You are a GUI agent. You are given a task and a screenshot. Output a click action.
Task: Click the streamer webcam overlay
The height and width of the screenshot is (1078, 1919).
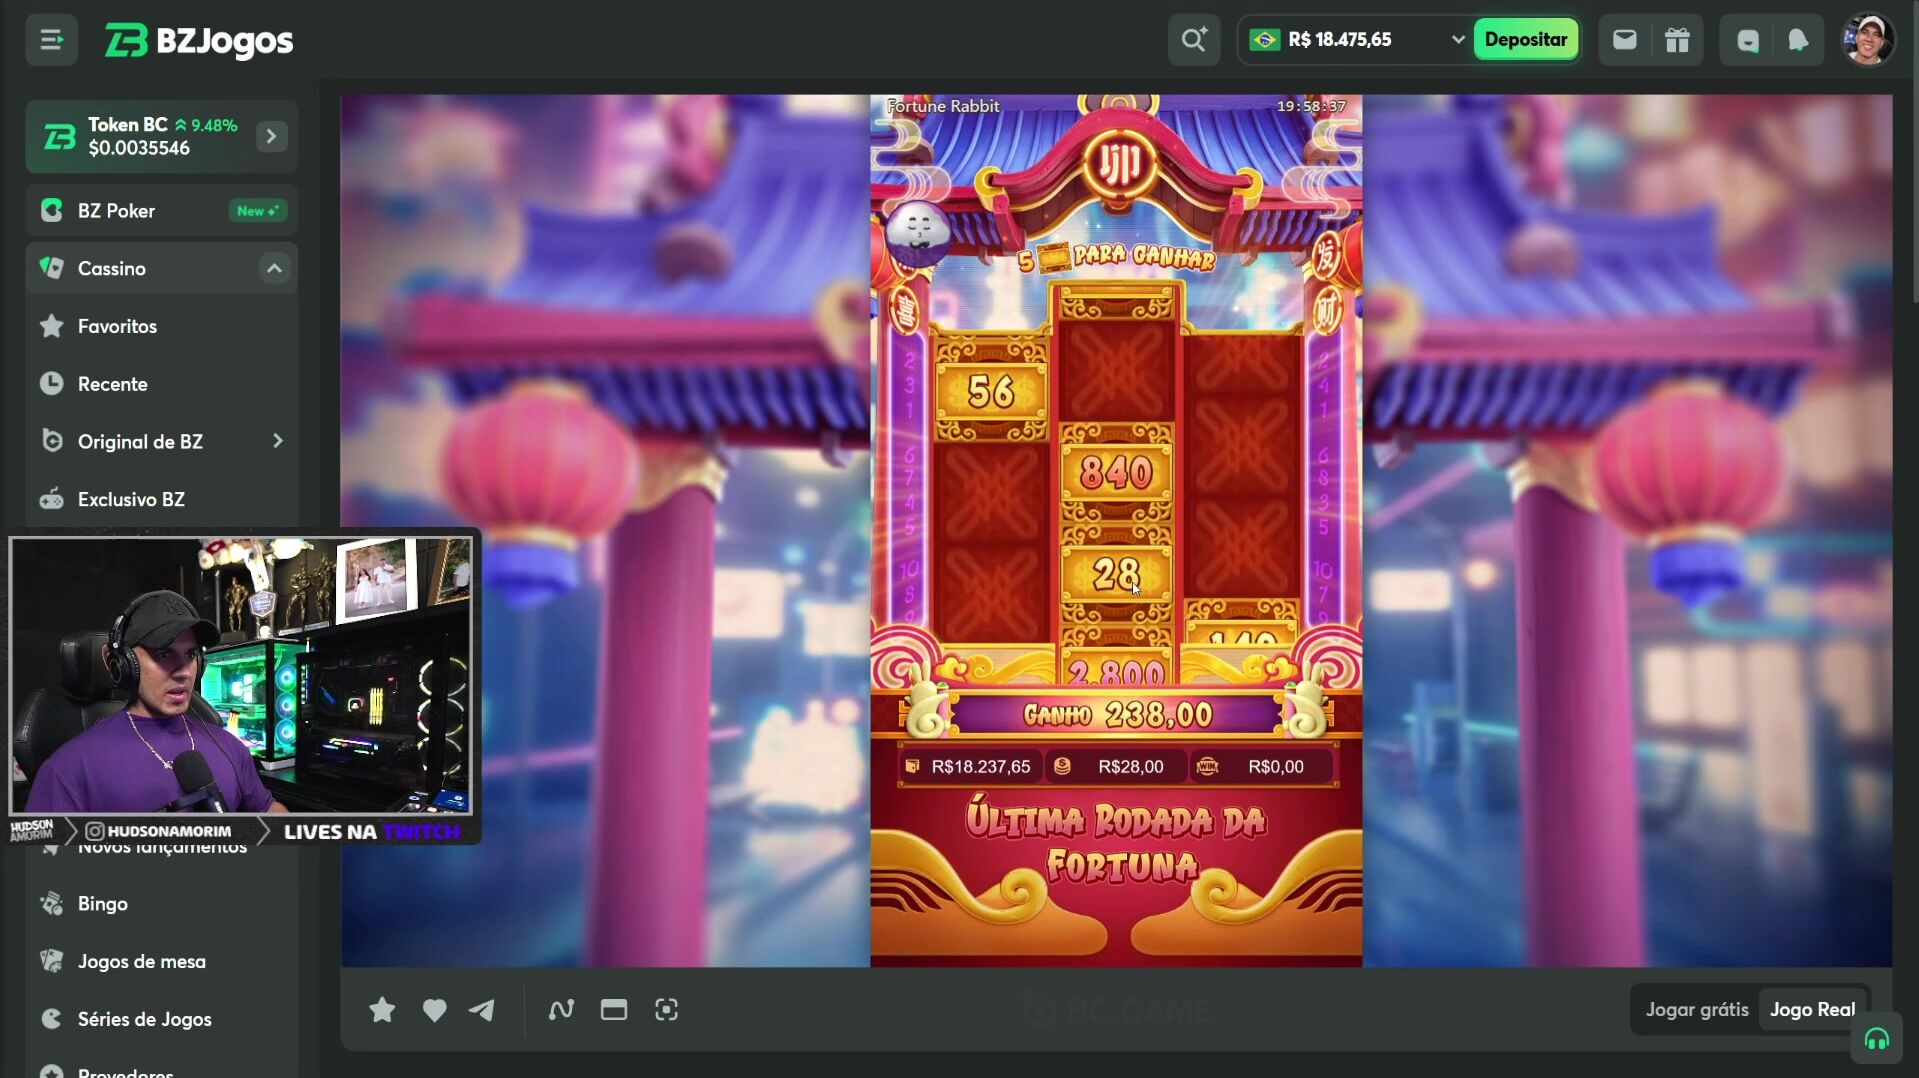(240, 676)
